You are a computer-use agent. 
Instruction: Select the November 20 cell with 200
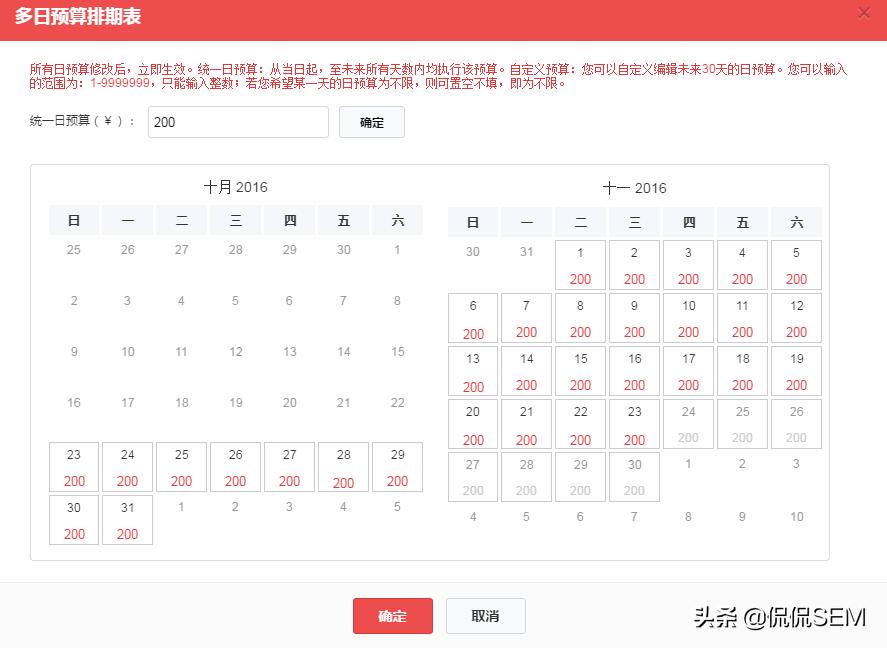click(472, 423)
